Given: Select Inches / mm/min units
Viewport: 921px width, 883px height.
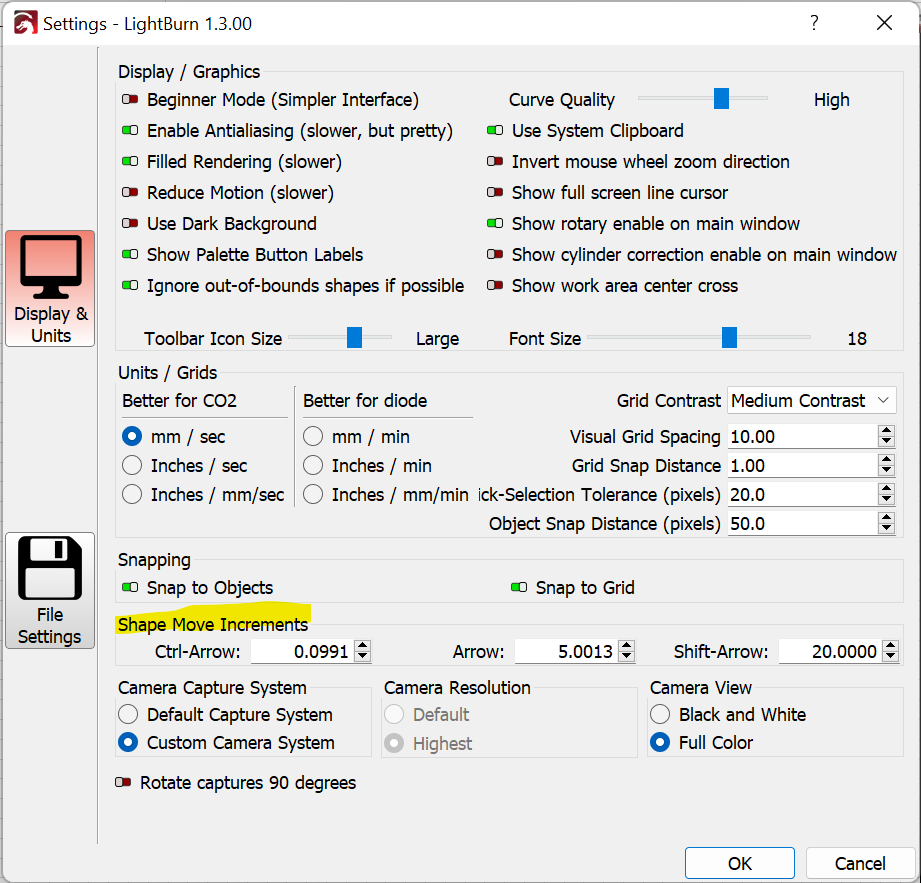Looking at the screenshot, I should click(x=313, y=494).
